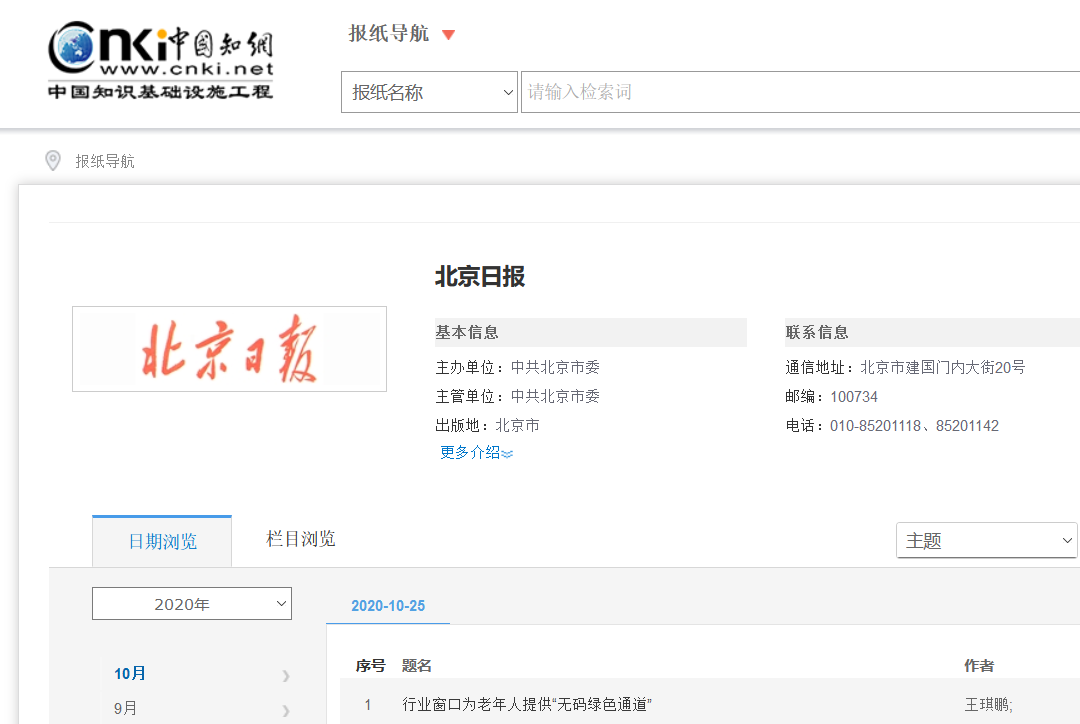The image size is (1080, 724).
Task: Click the location pin icon
Action: click(x=53, y=160)
